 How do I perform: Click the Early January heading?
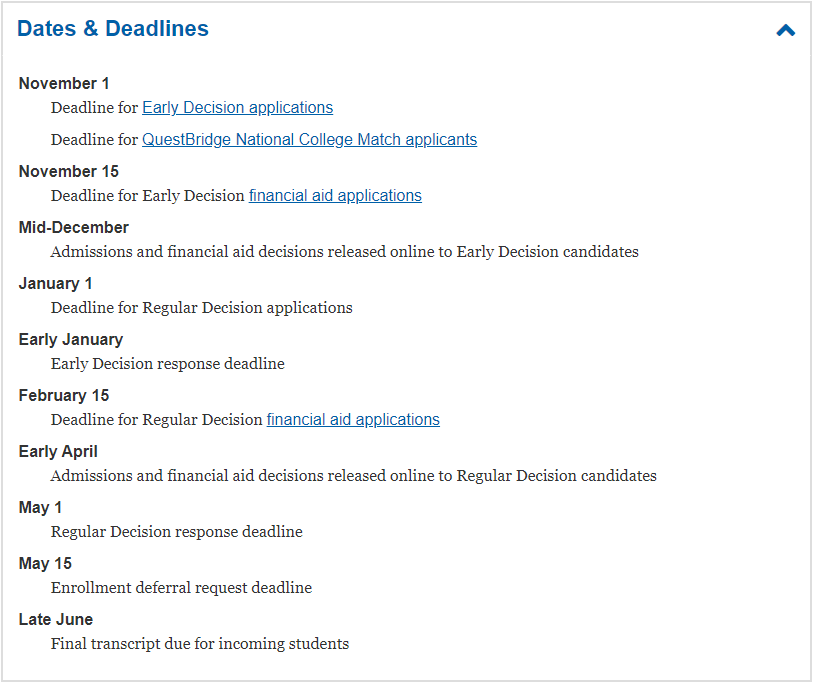[71, 340]
